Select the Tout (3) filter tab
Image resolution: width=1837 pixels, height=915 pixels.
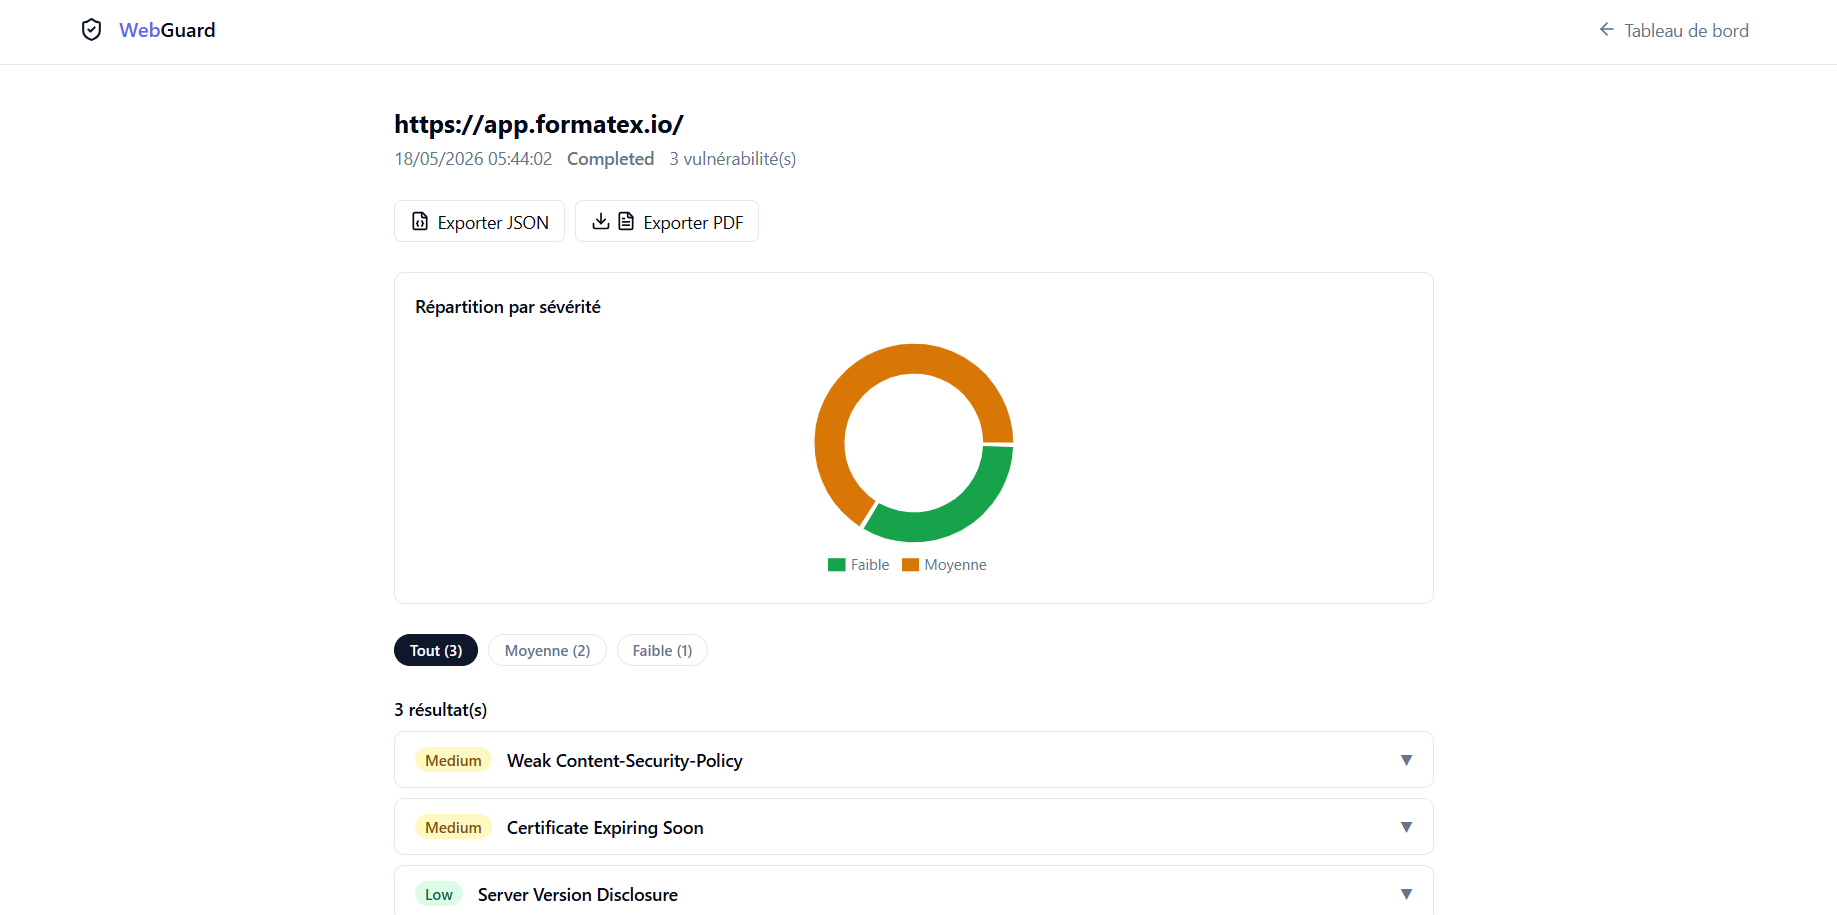point(436,650)
